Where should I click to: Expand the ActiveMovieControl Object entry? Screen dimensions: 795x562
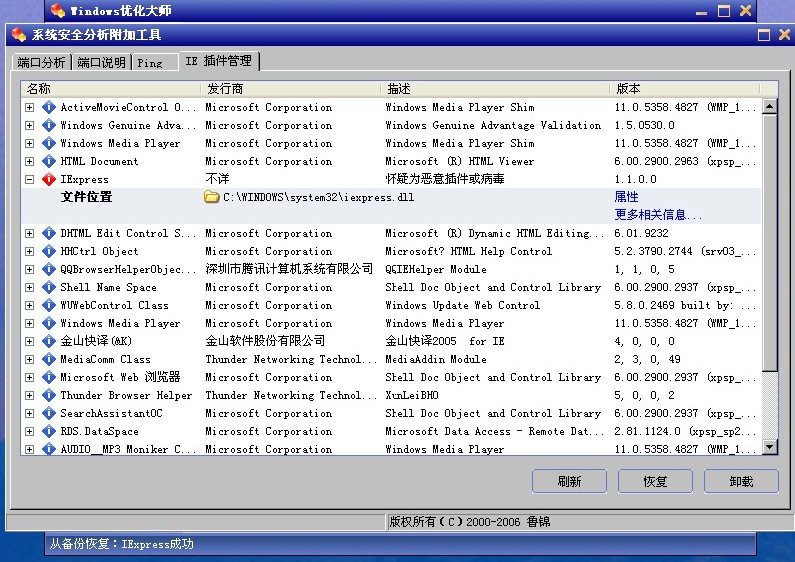(x=30, y=108)
